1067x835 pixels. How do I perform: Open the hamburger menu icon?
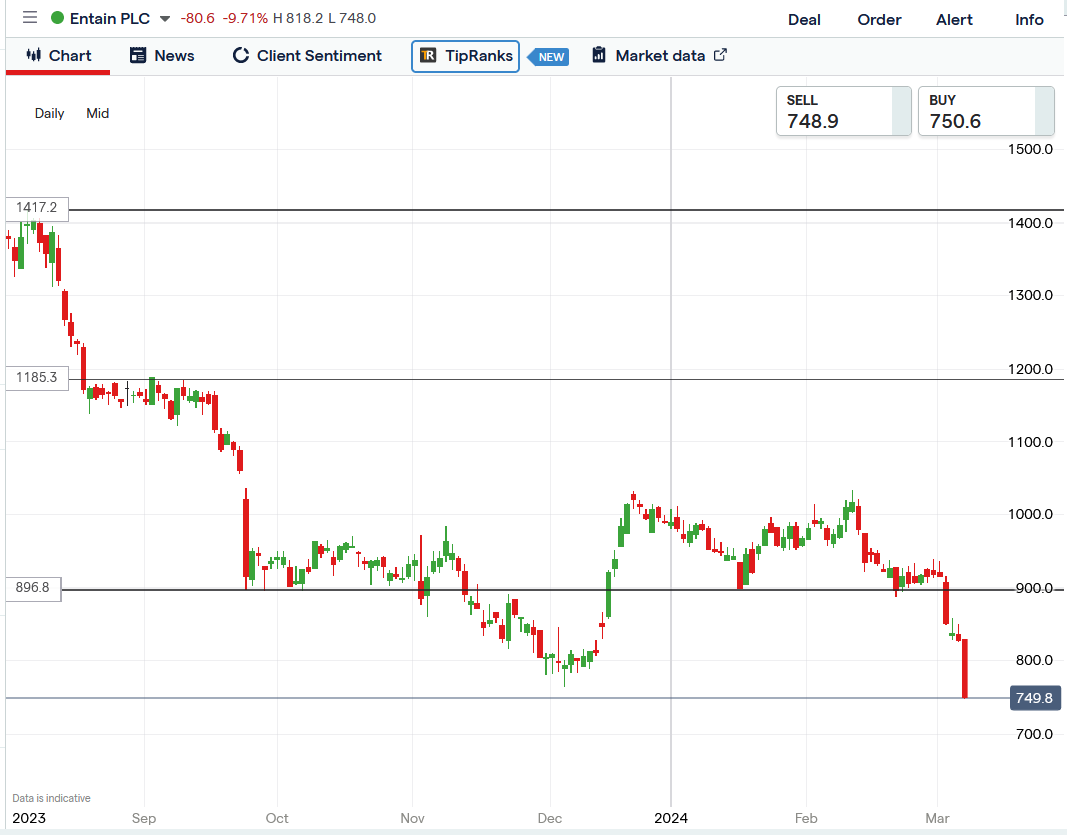30,18
